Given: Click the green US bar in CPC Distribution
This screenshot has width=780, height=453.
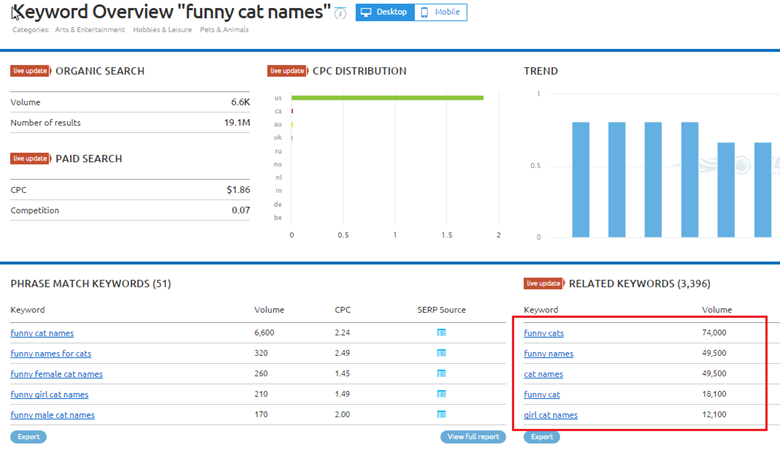Looking at the screenshot, I should [387, 98].
